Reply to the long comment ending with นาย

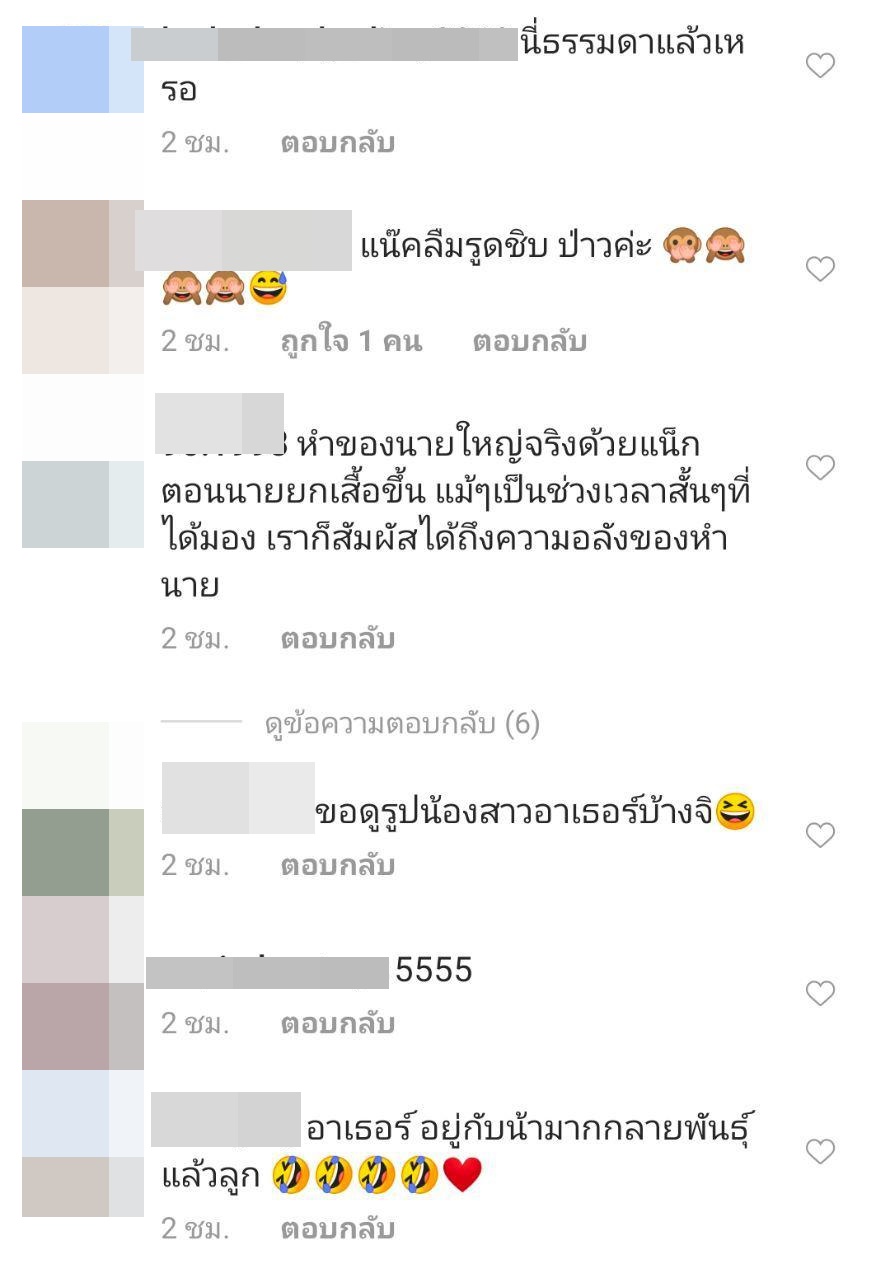[338, 639]
